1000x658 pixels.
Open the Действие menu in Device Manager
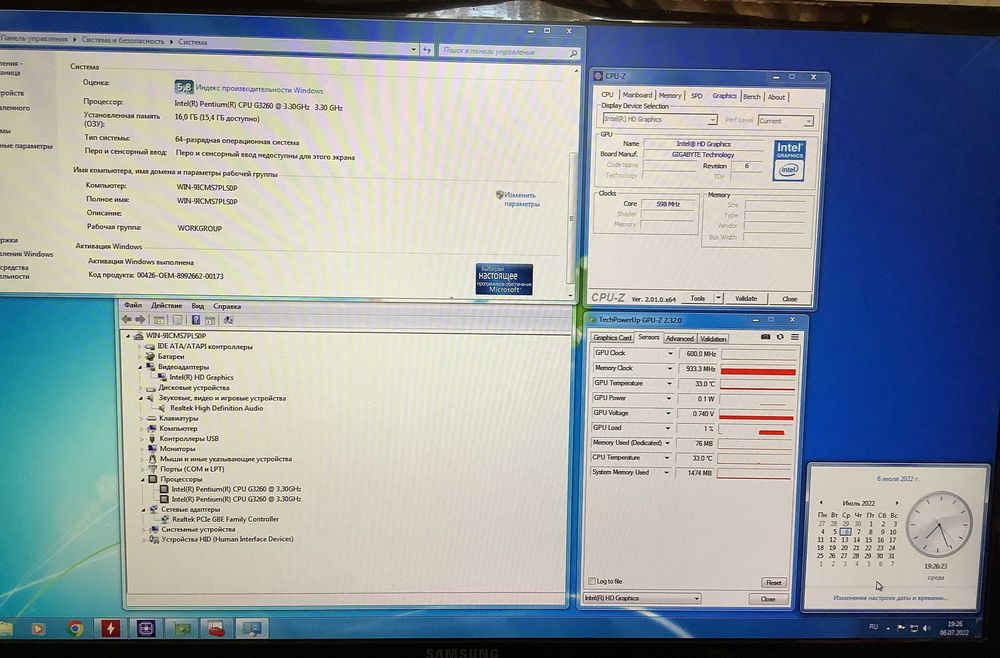click(x=166, y=305)
